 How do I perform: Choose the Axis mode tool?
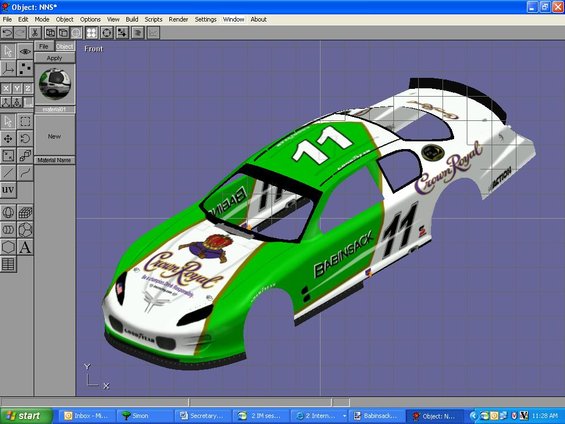(8, 68)
